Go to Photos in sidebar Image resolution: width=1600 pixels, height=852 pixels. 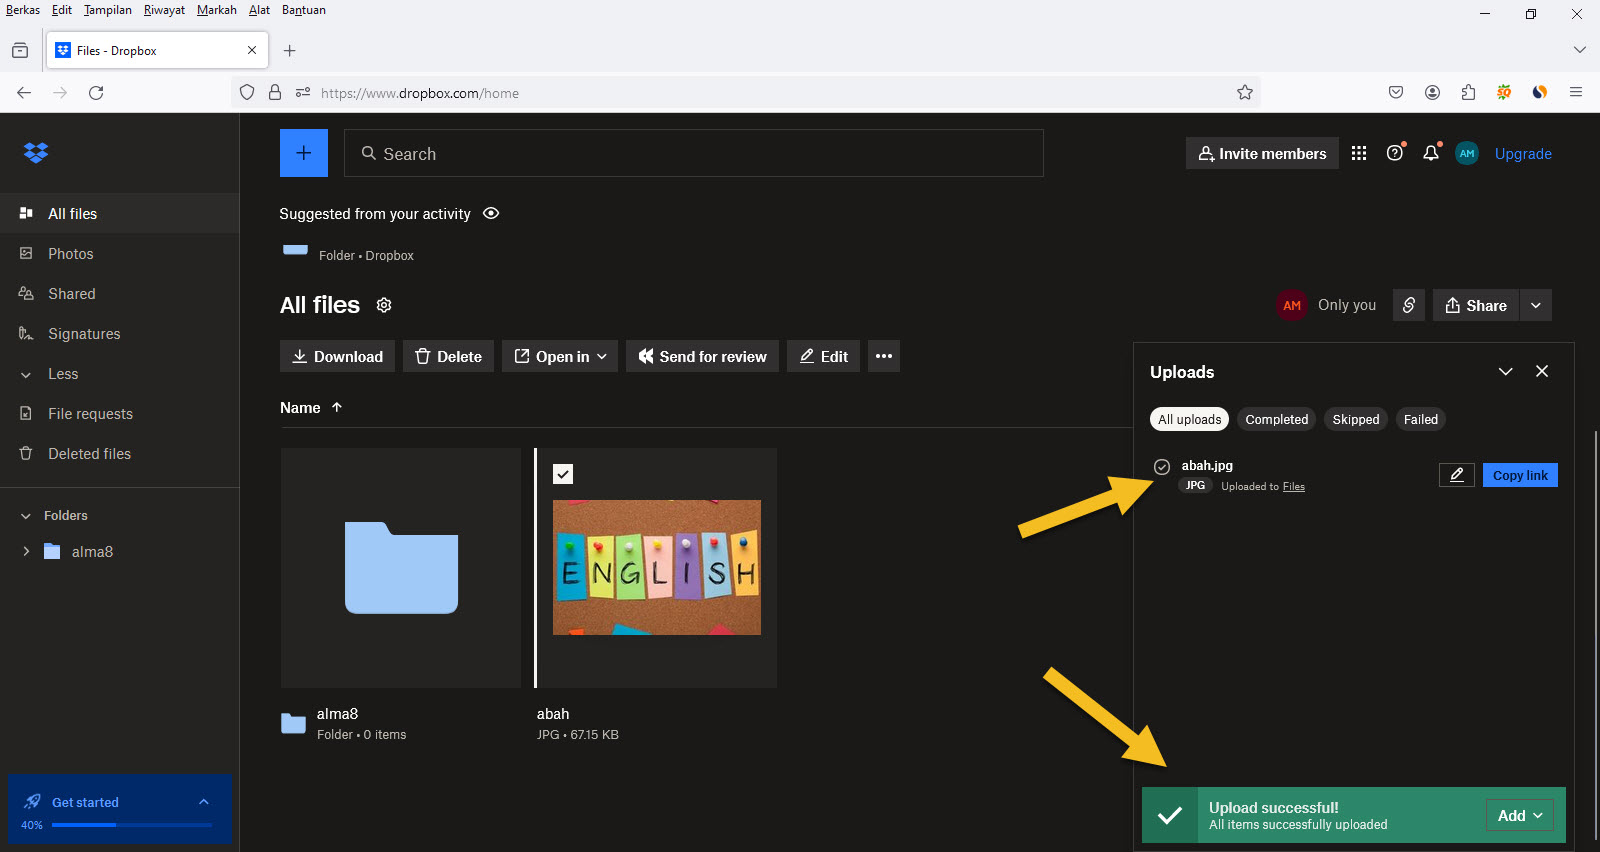[x=70, y=254]
